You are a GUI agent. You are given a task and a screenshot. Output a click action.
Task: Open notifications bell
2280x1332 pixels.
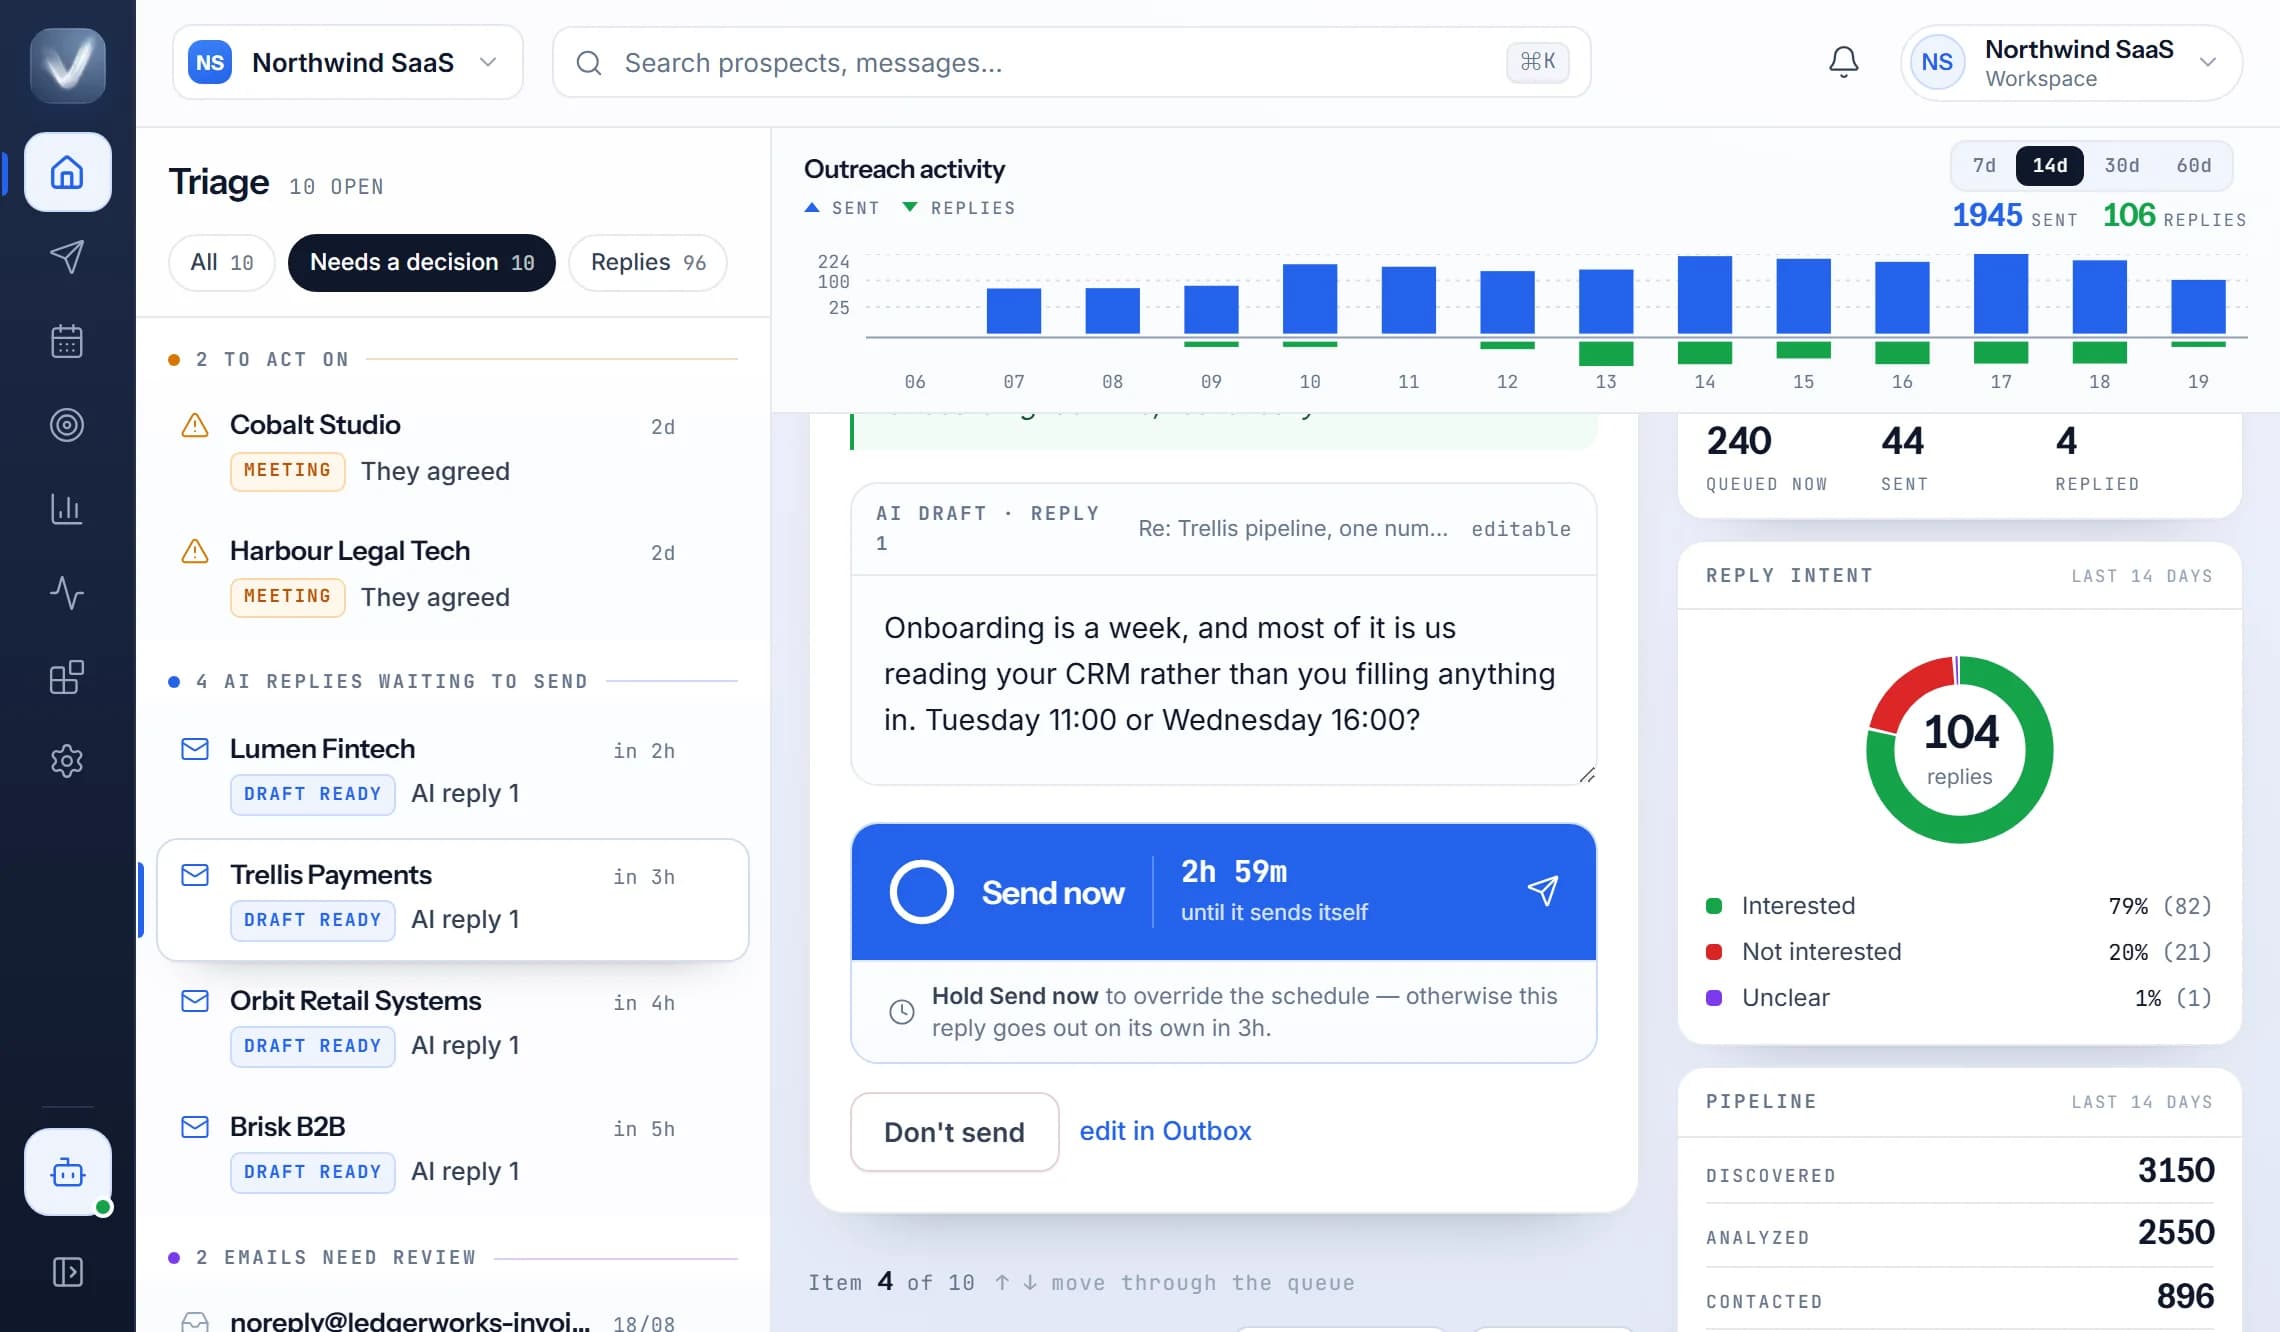point(1843,62)
